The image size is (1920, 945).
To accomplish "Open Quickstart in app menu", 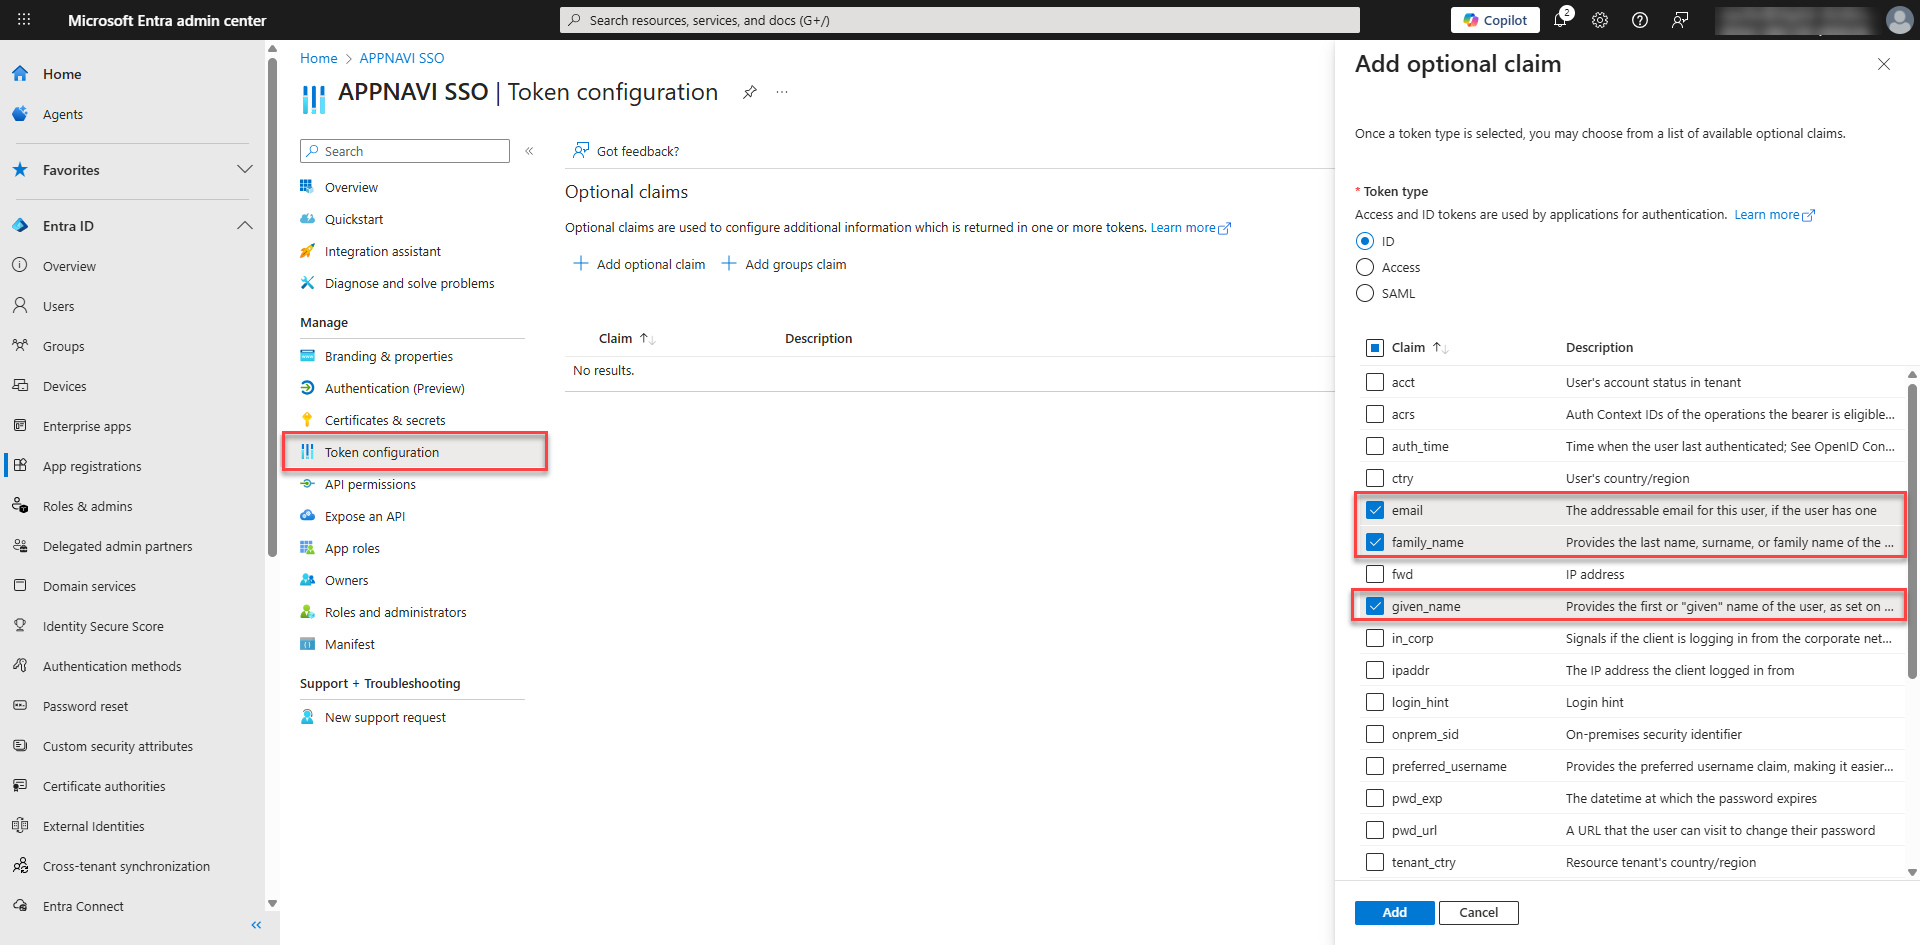I will [x=354, y=219].
